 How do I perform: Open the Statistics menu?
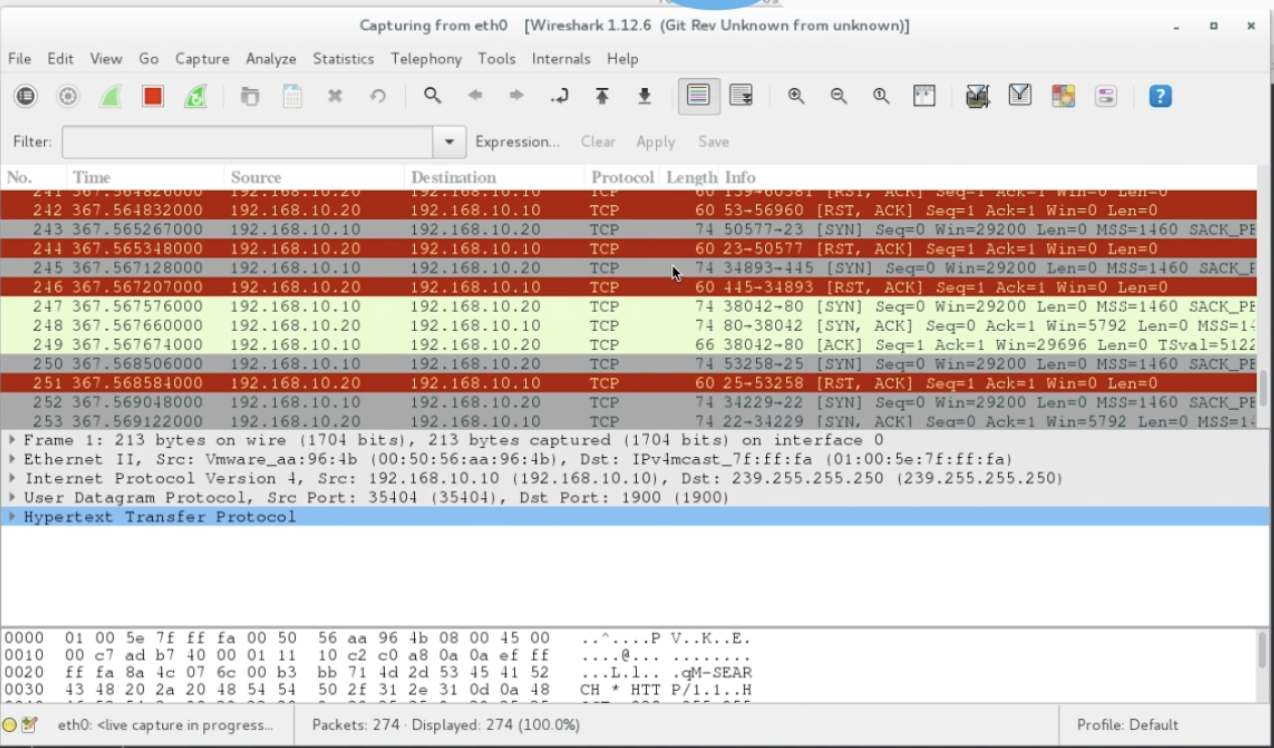[x=343, y=59]
